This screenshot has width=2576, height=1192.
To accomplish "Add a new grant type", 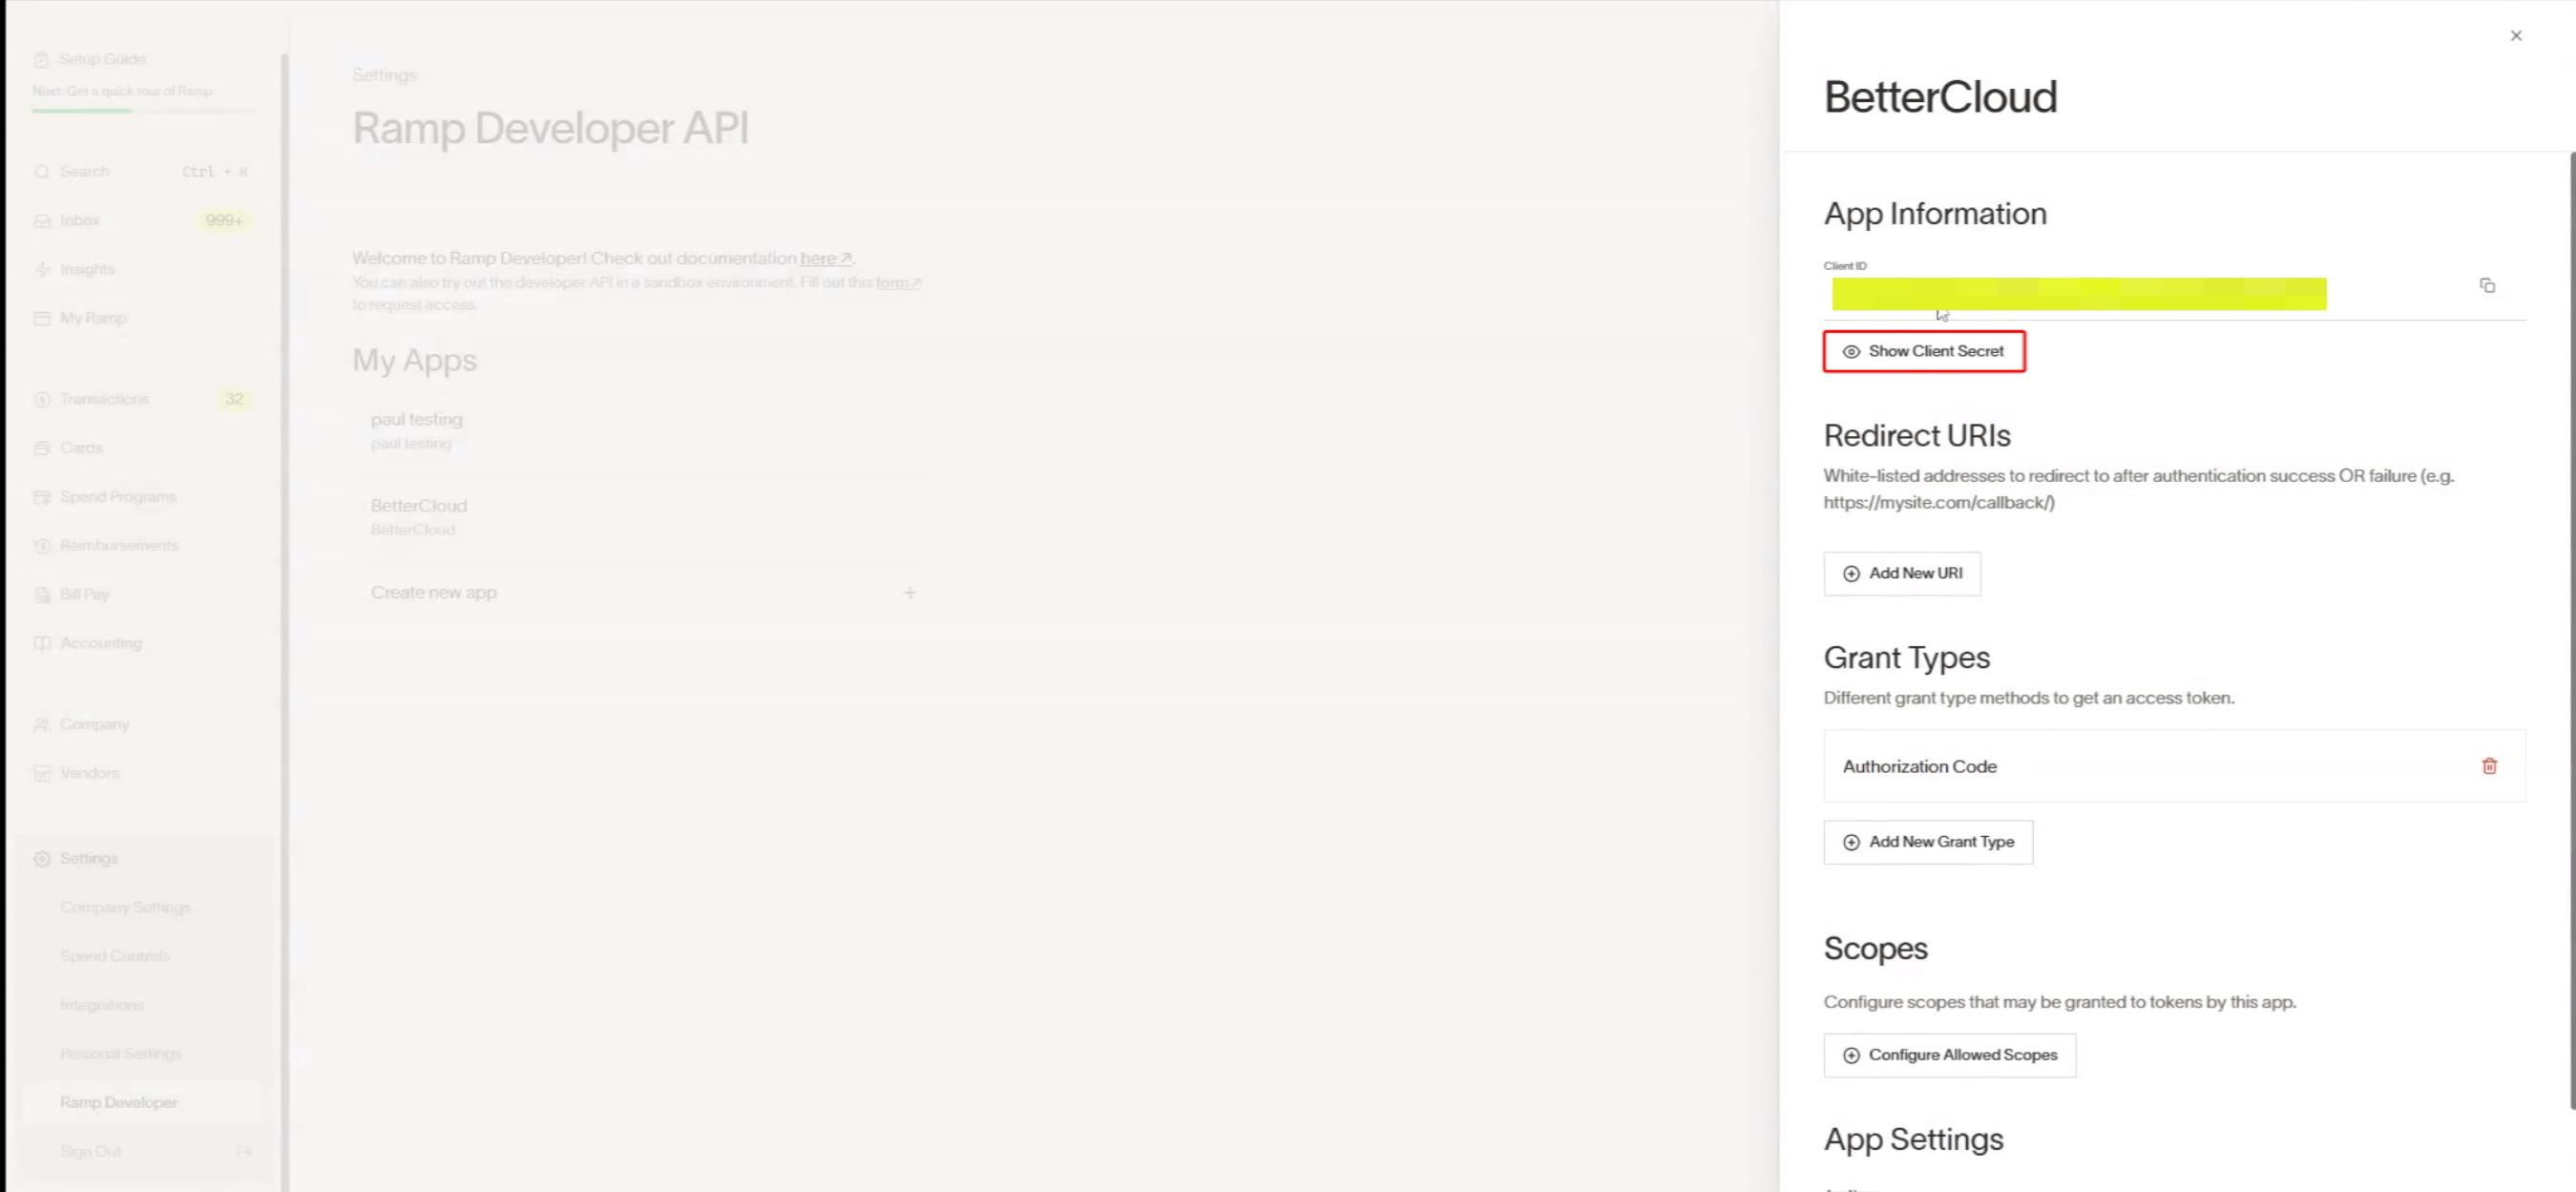I will click(1928, 841).
